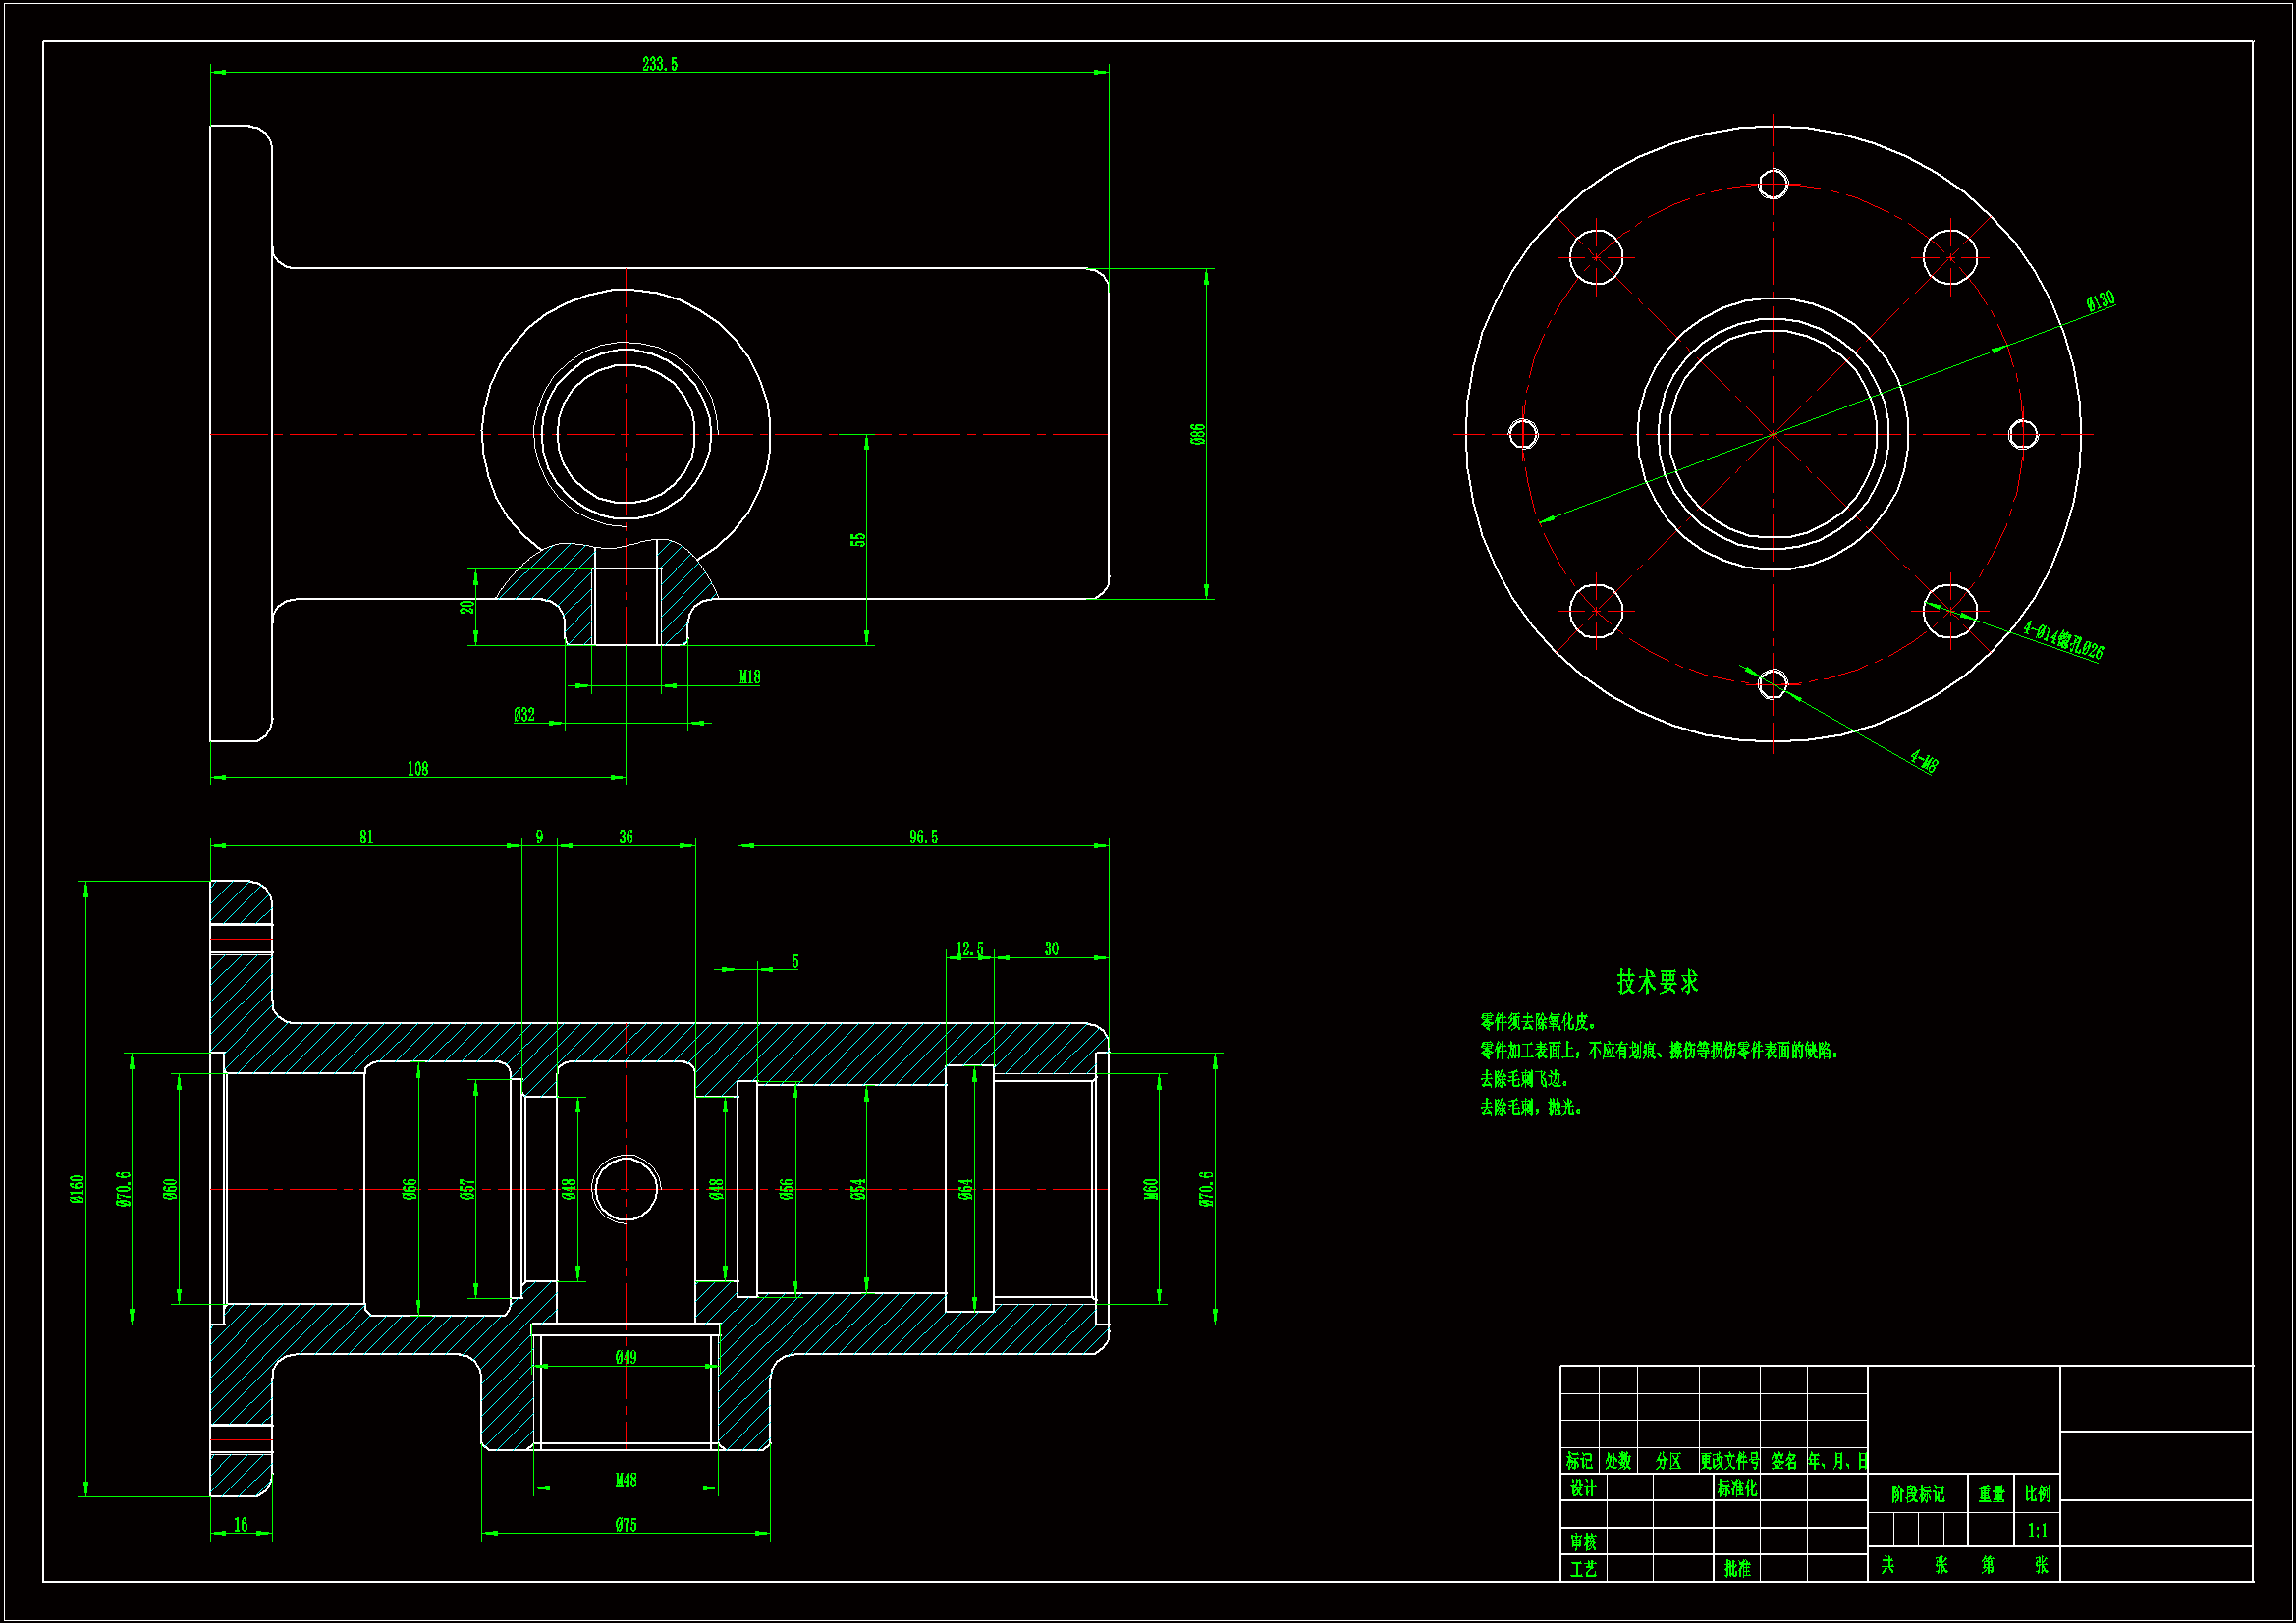Click the 233.5 overall length dimension
The image size is (2296, 1623).
pyautogui.click(x=659, y=64)
